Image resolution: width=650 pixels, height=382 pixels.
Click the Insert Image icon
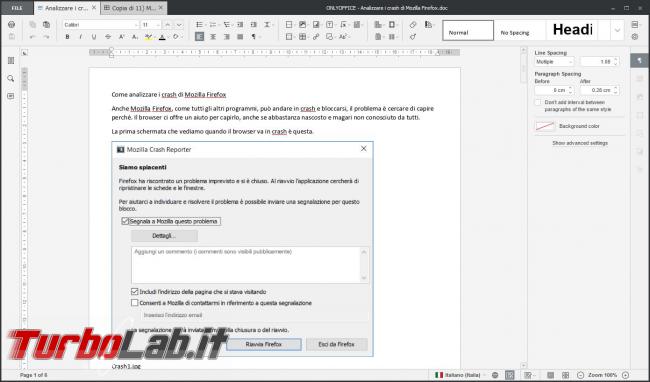coord(303,25)
